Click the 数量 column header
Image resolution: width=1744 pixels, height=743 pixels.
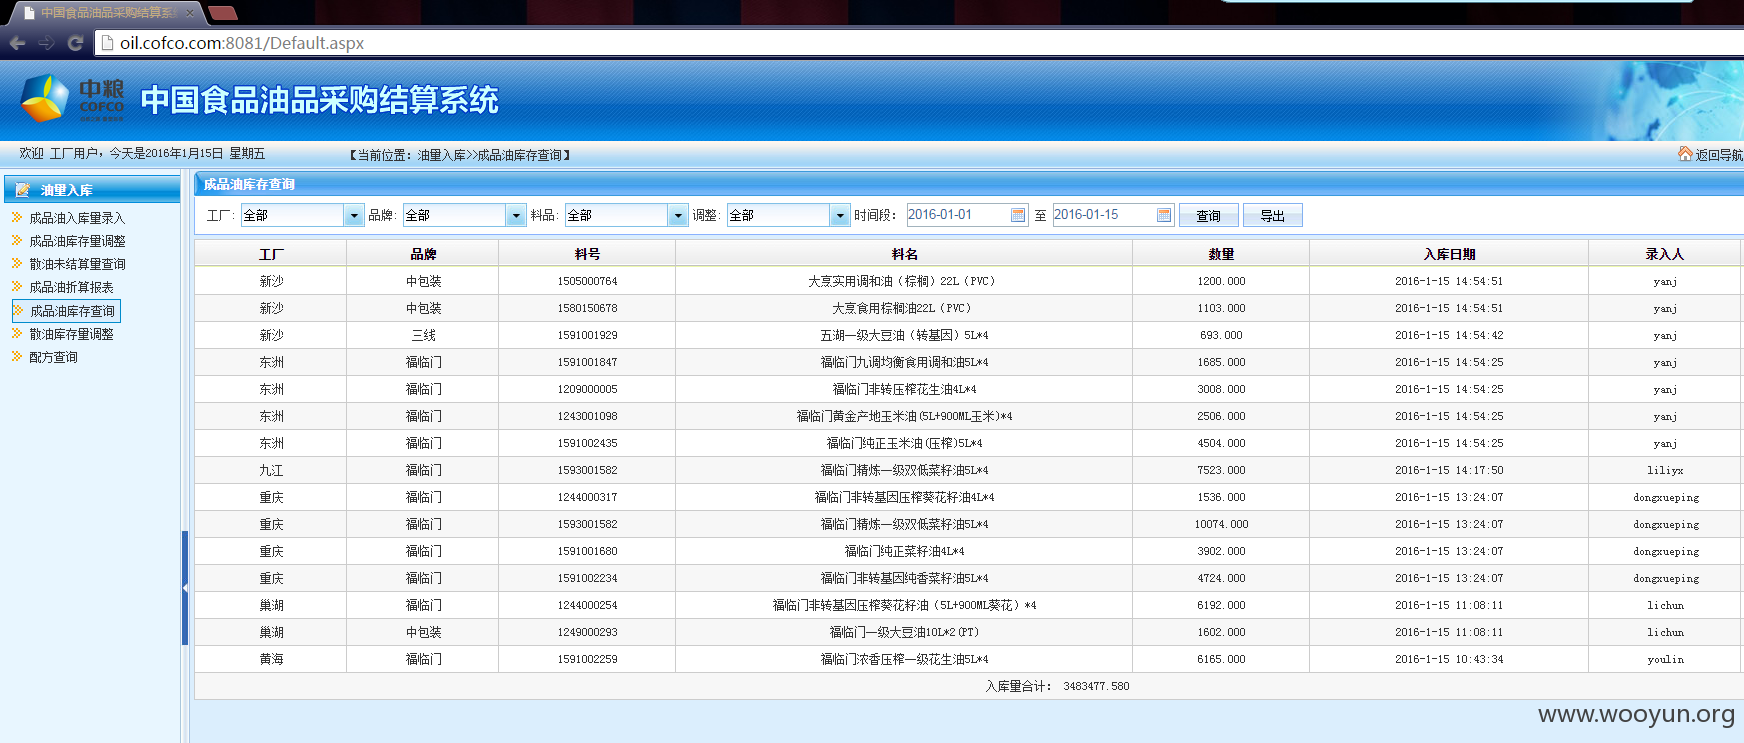click(1221, 254)
